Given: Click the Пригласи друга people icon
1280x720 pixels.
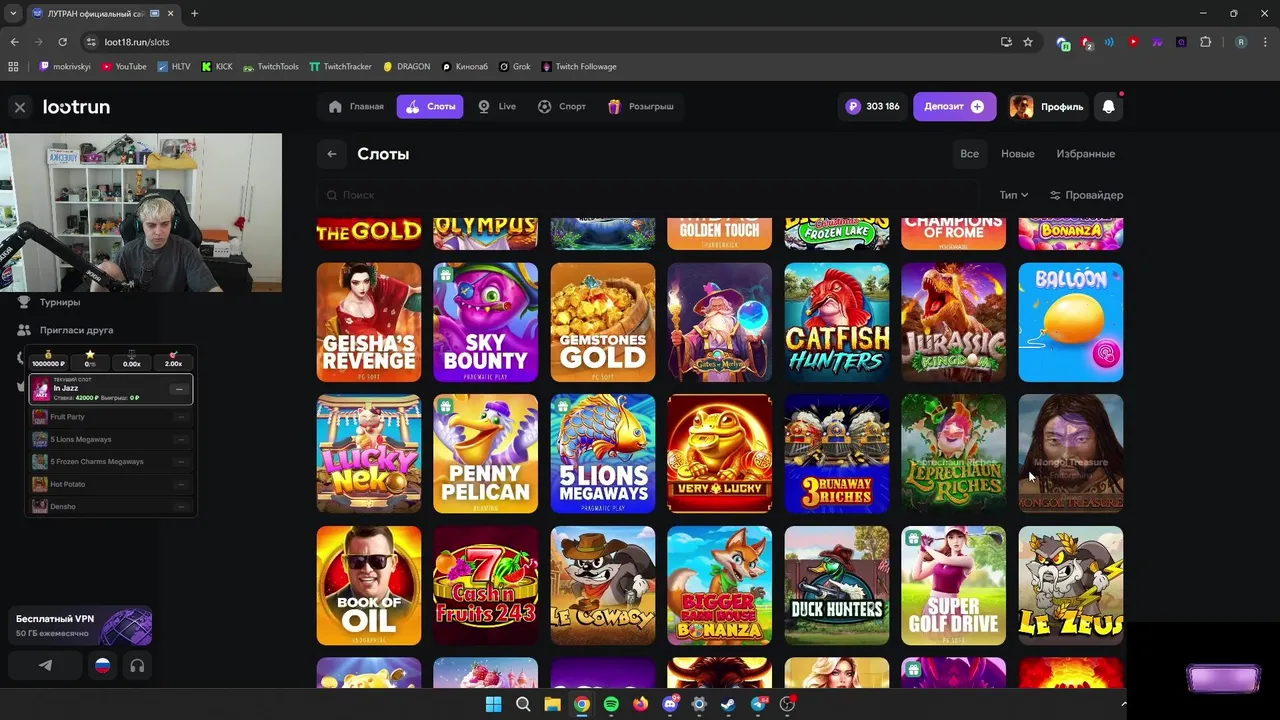Looking at the screenshot, I should tap(24, 330).
